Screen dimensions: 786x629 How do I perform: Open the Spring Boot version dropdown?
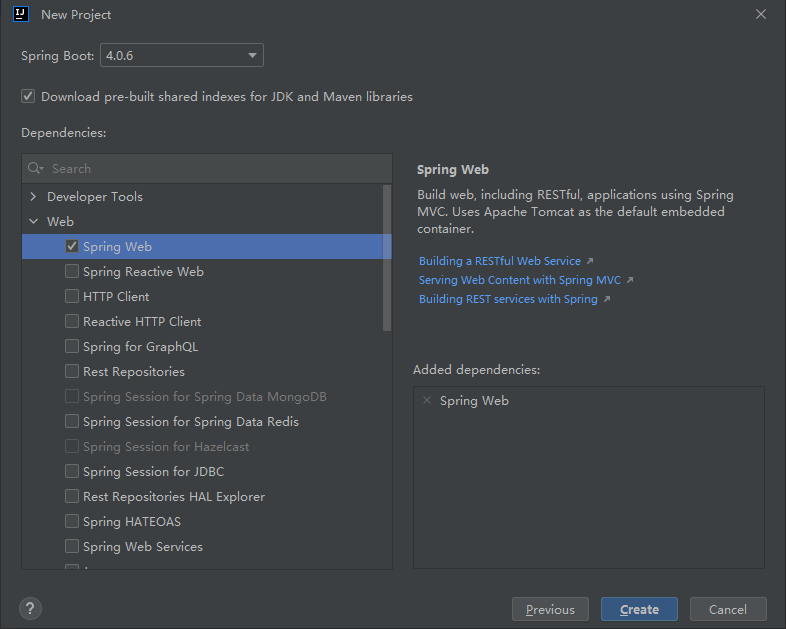[x=252, y=55]
